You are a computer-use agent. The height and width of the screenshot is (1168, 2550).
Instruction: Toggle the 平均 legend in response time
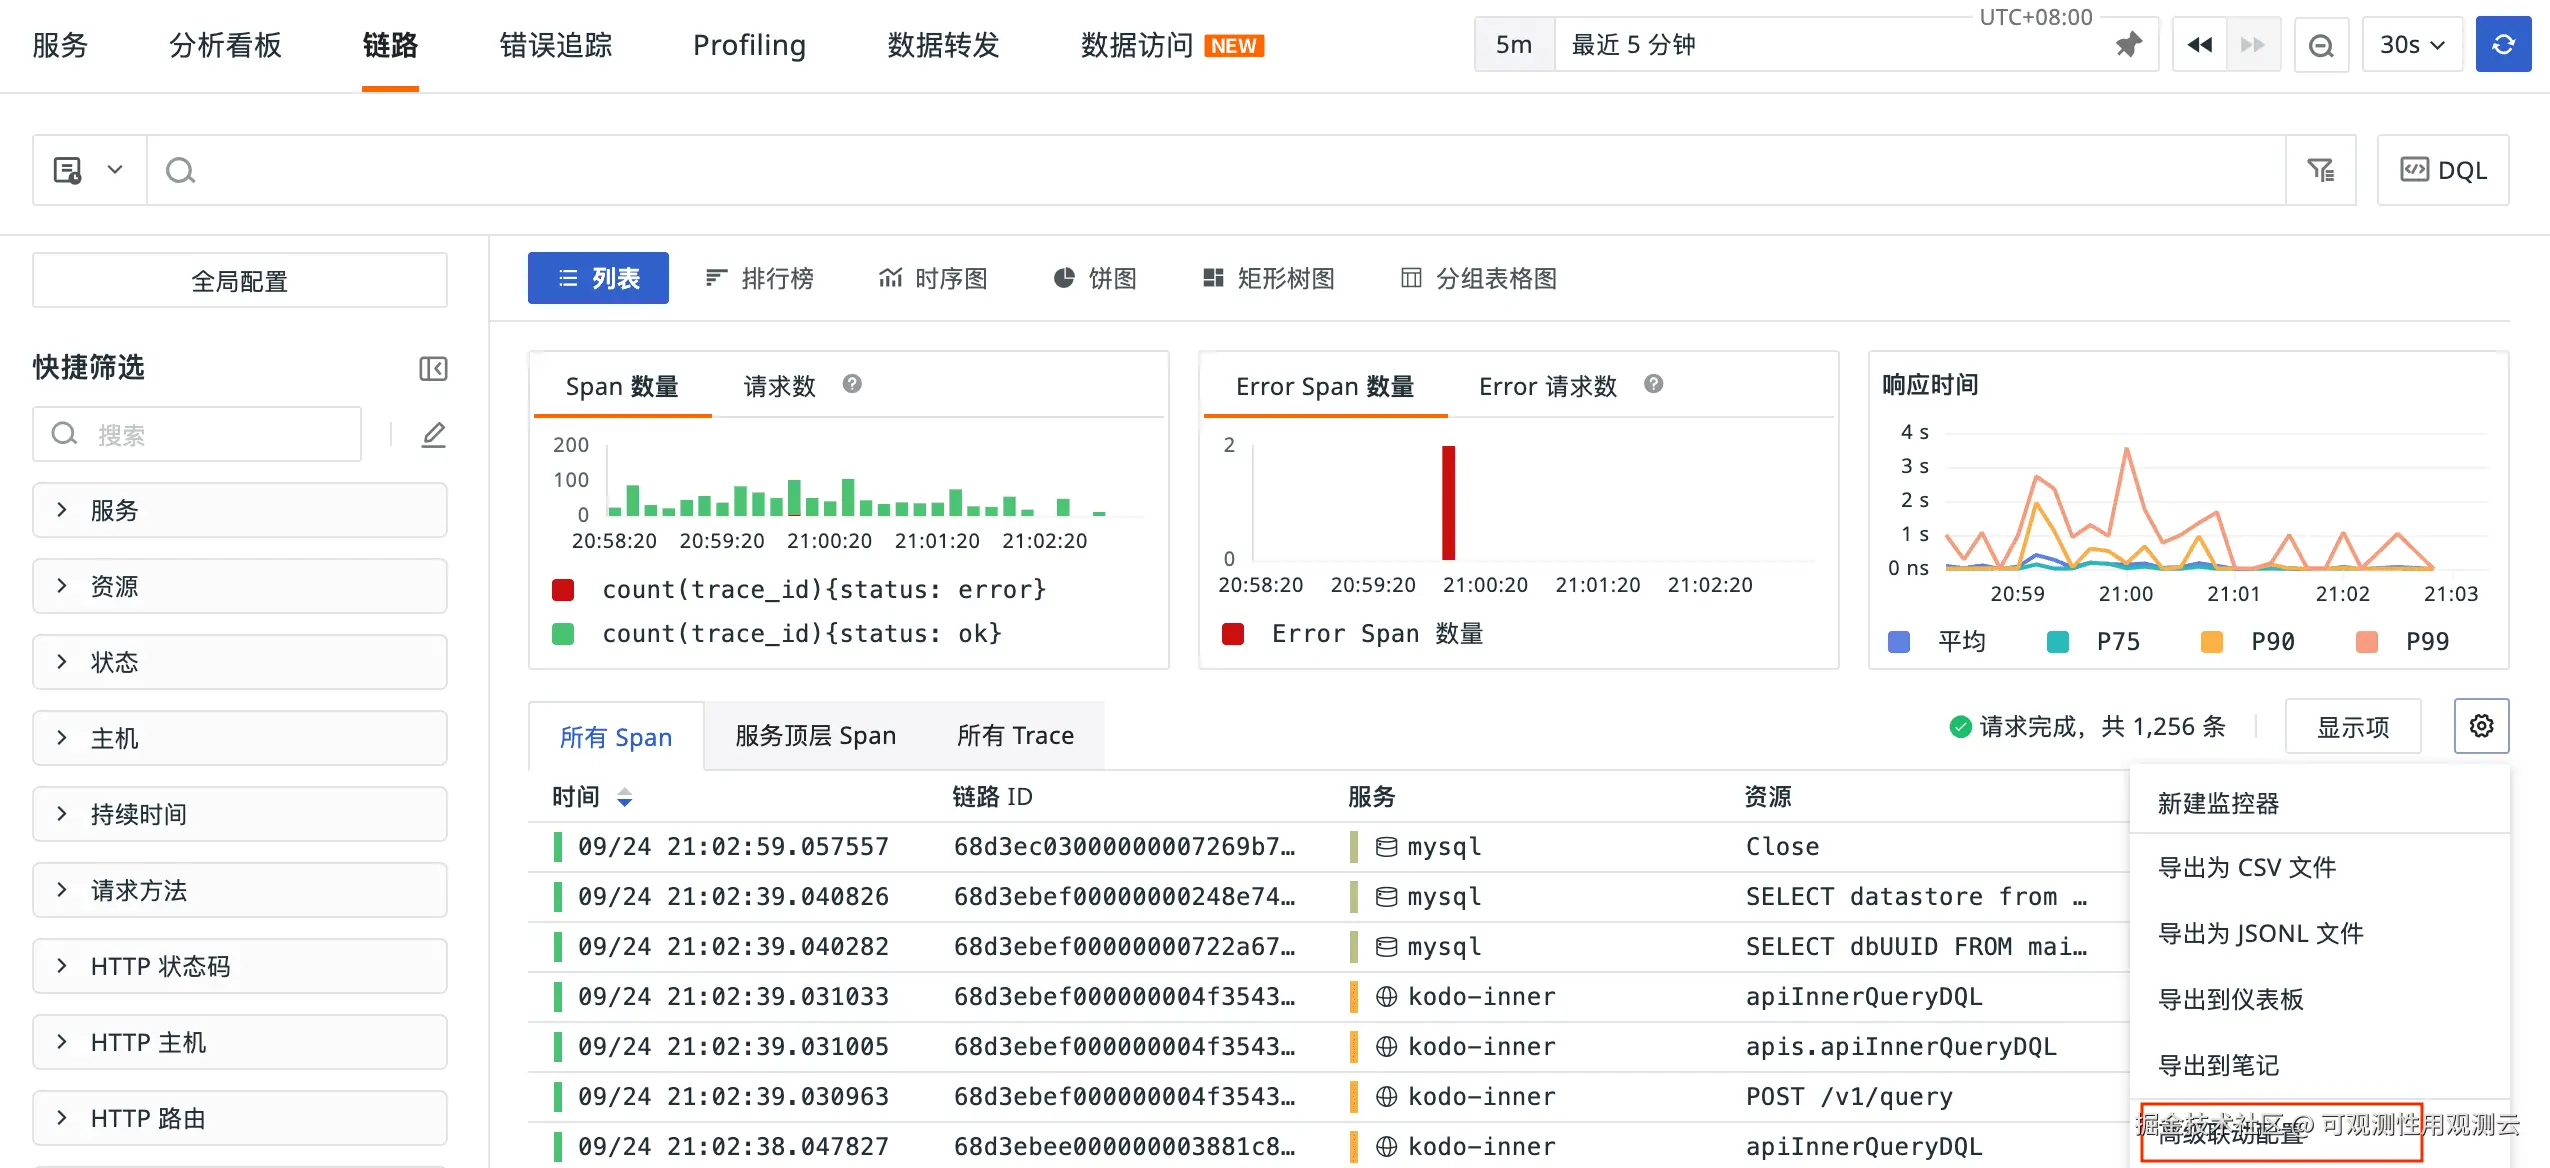[x=1937, y=642]
